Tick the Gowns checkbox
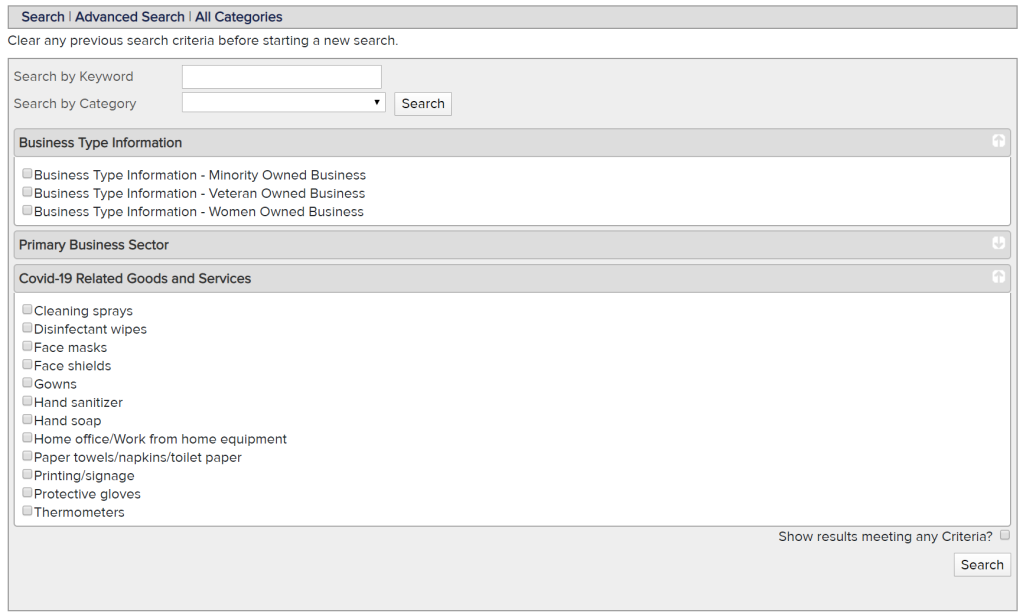 tap(27, 382)
